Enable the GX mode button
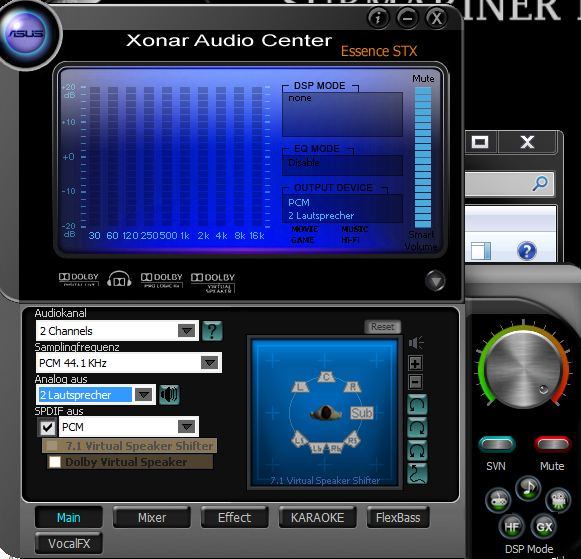Screen dimensions: 581x559 544,526
